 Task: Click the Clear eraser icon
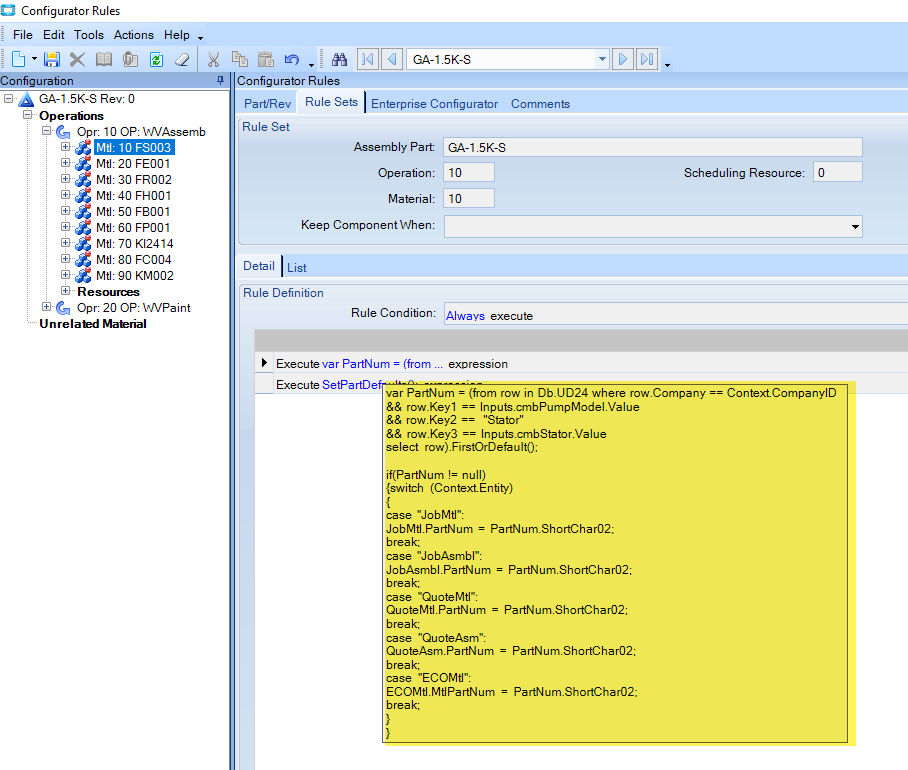(x=181, y=60)
